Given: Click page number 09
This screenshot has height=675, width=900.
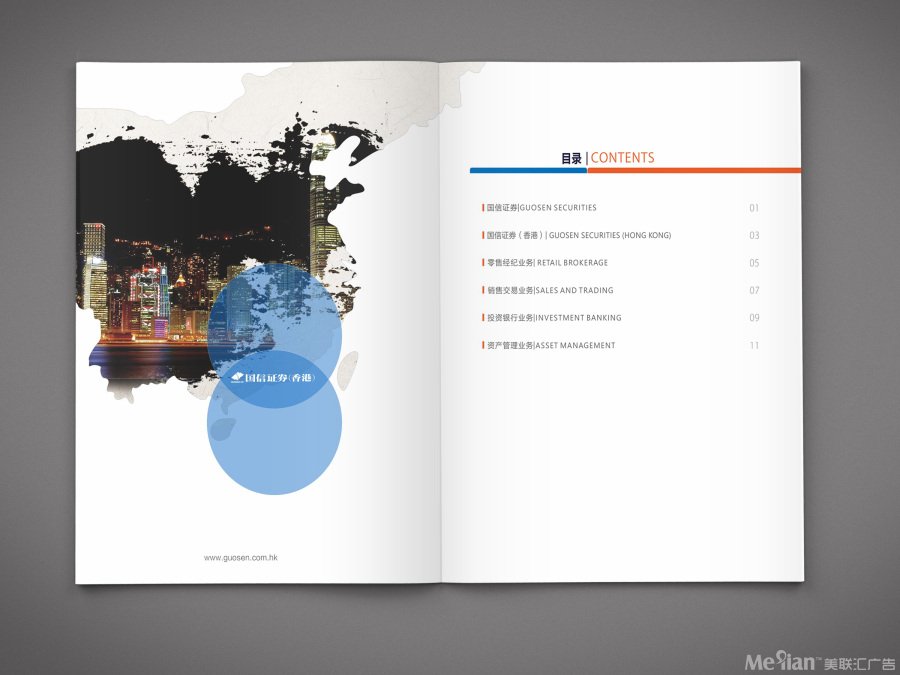Looking at the screenshot, I should (x=754, y=317).
